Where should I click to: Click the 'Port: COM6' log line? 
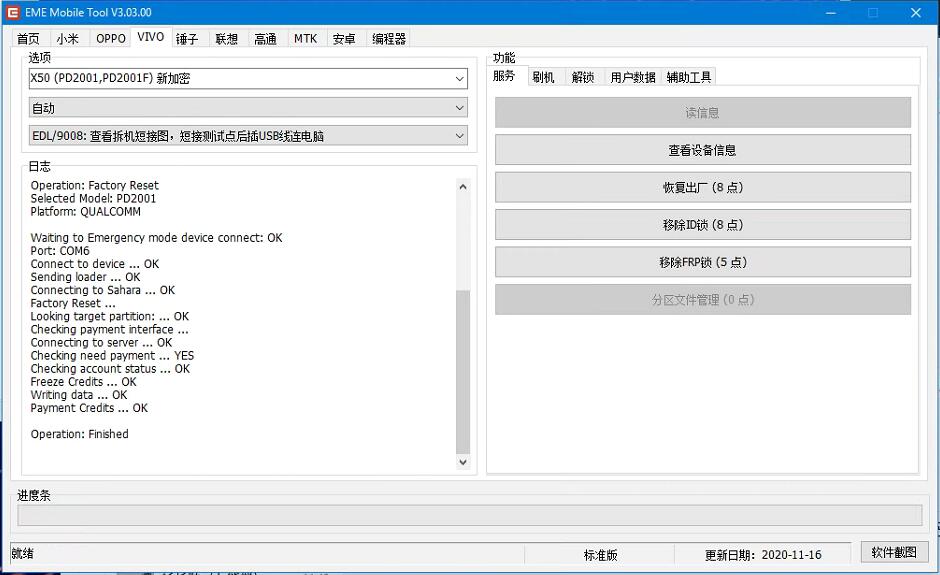pos(60,251)
